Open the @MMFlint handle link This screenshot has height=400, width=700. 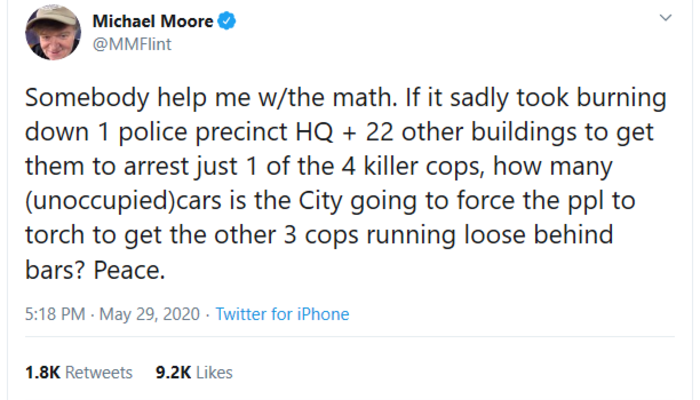pos(126,43)
